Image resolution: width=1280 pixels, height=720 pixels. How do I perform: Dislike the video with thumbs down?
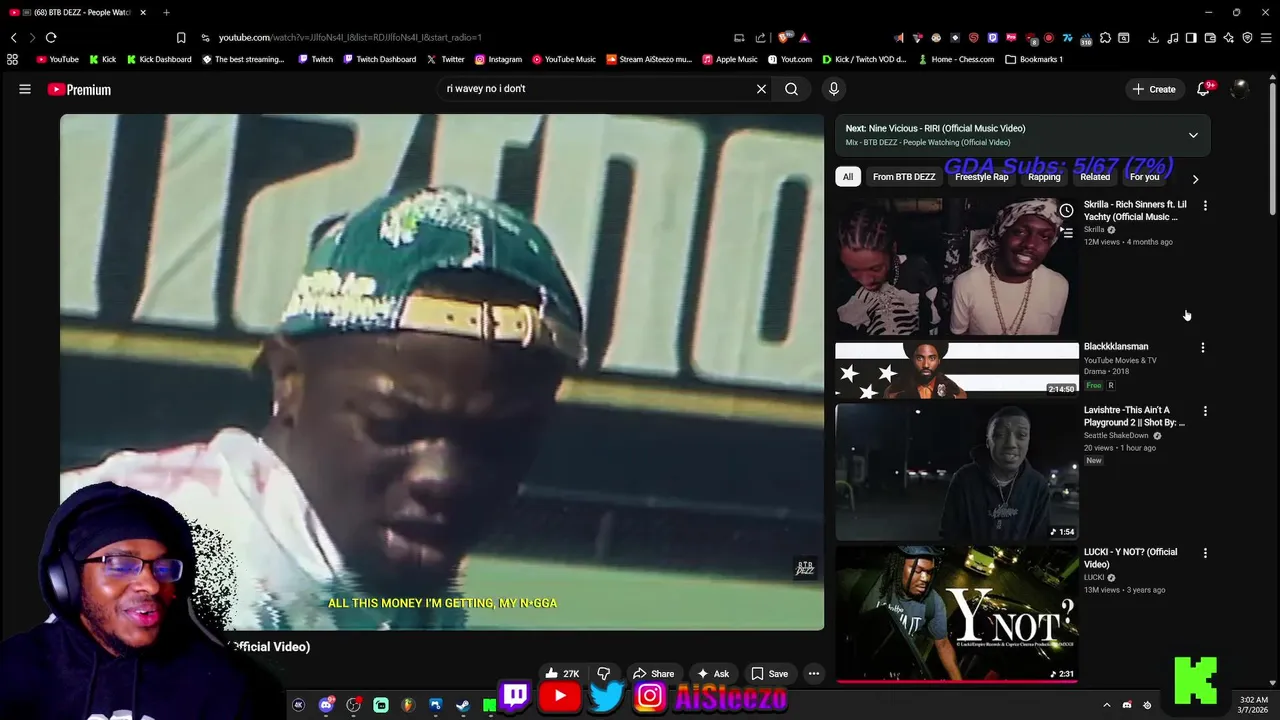point(603,674)
